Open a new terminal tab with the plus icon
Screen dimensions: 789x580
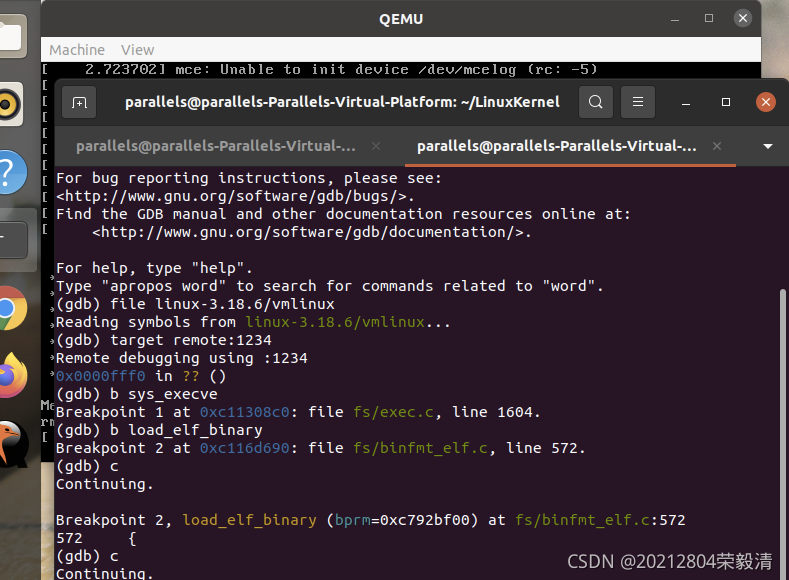point(79,103)
